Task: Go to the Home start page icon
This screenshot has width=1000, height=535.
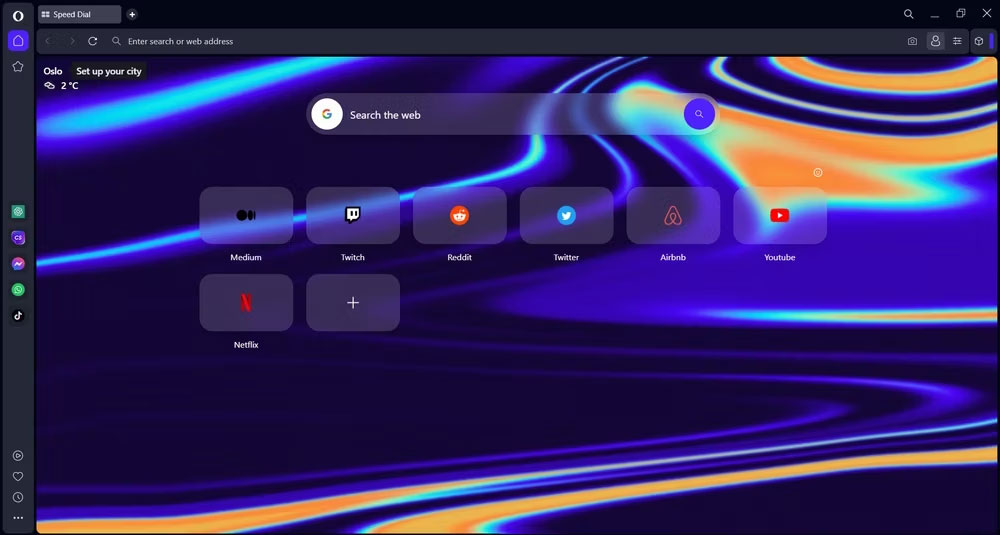Action: 18,41
